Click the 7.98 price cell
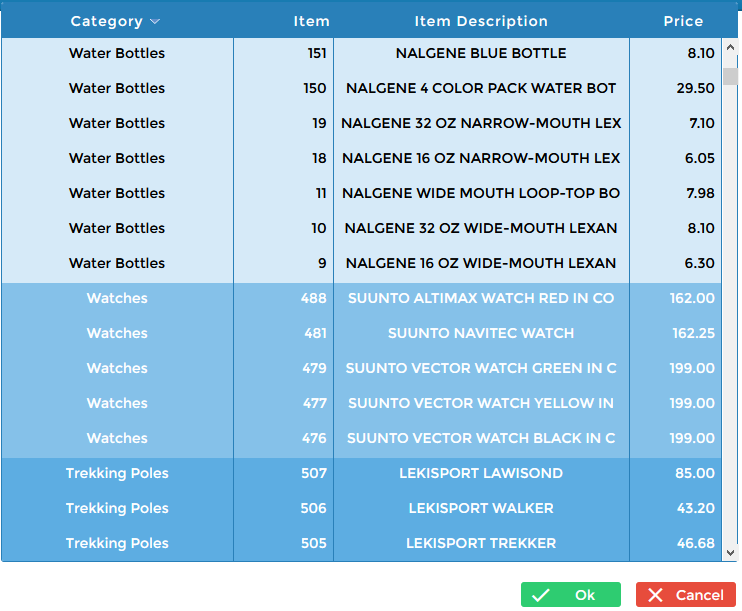This screenshot has height=611, width=742. pyautogui.click(x=676, y=193)
